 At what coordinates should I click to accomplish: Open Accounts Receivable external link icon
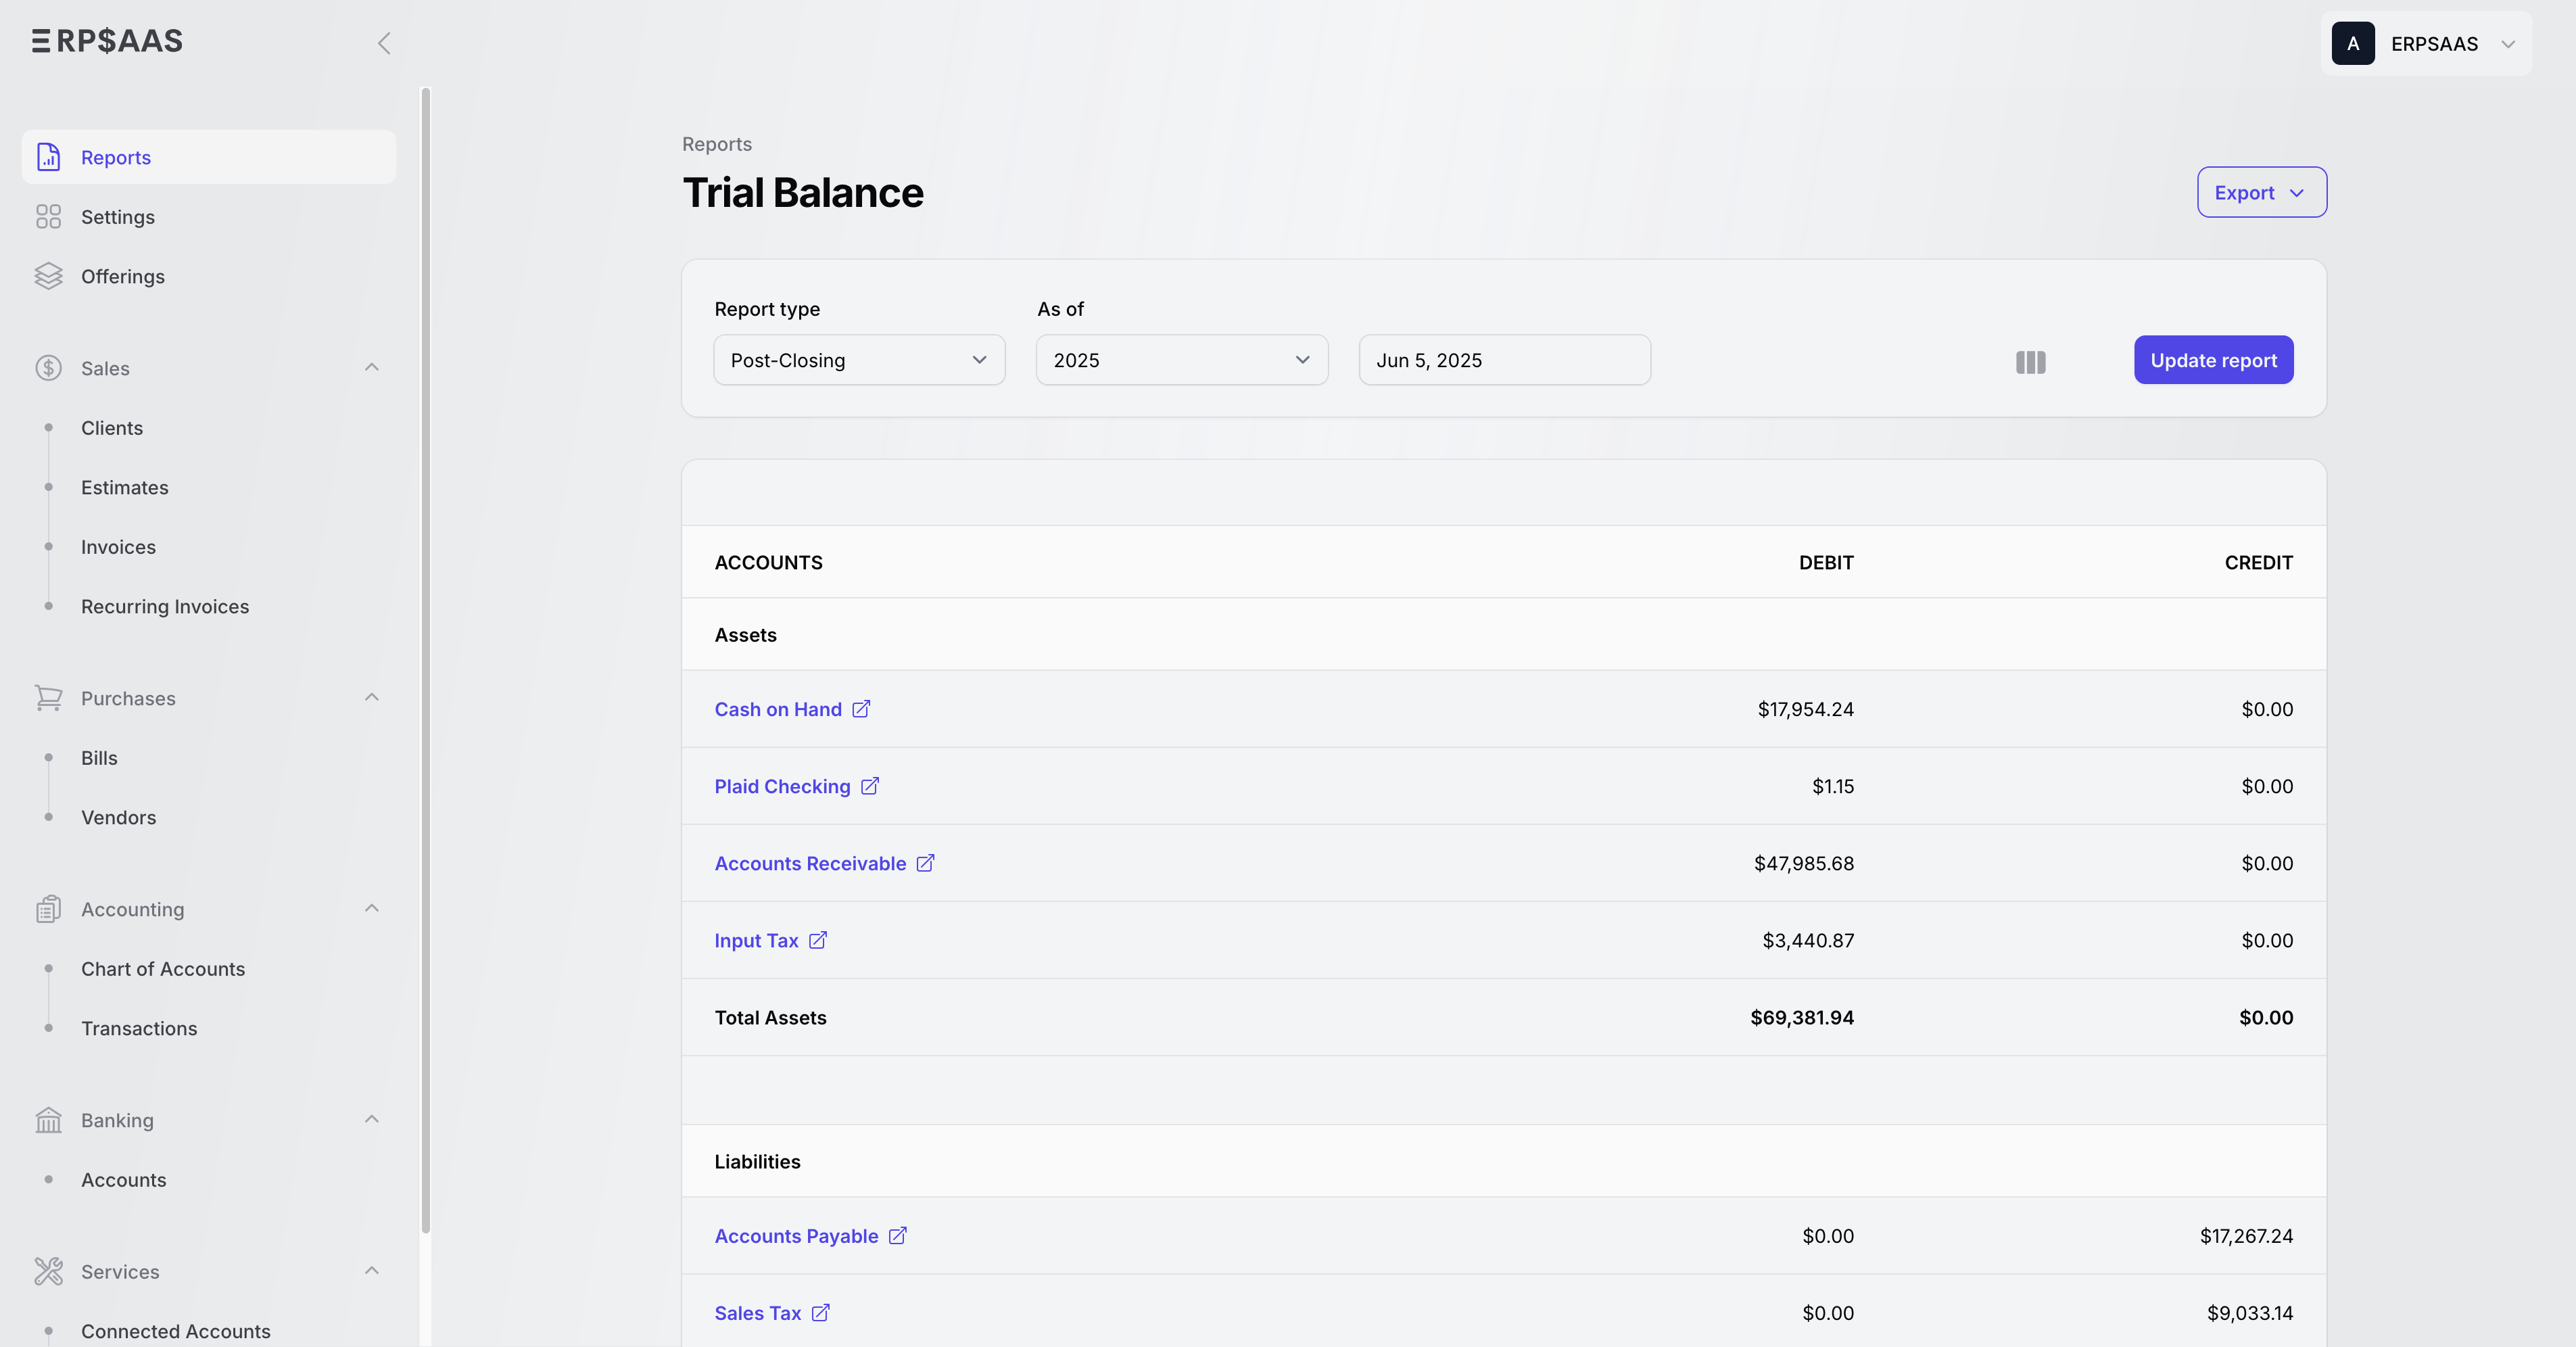[926, 863]
